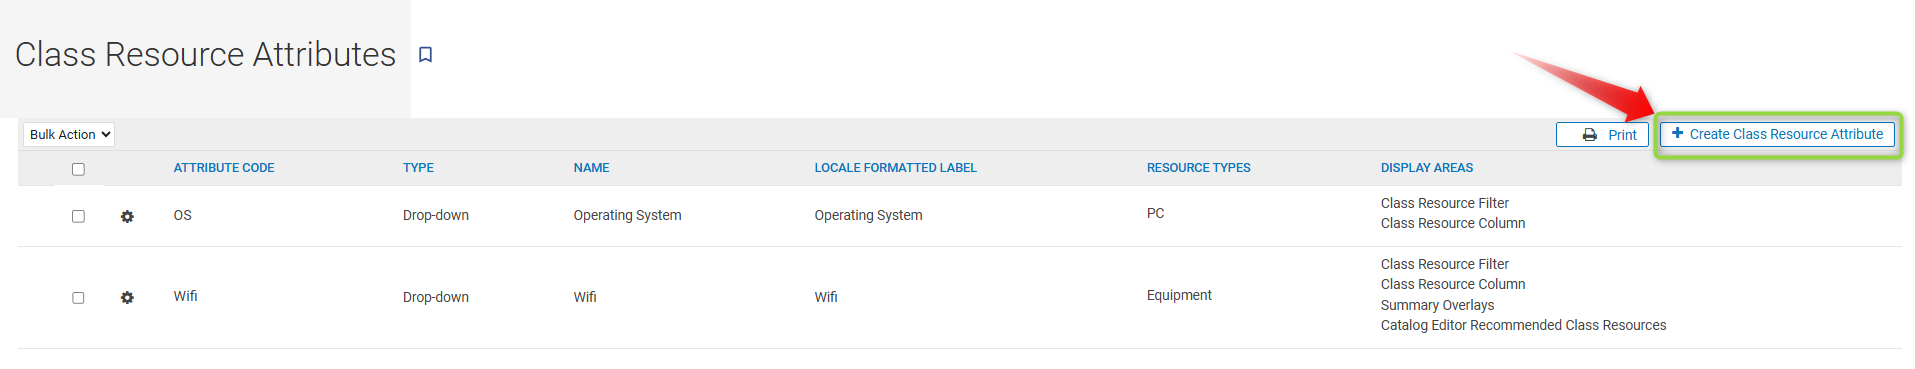The width and height of the screenshot is (1915, 369).
Task: Click the Print button
Action: pos(1602,135)
